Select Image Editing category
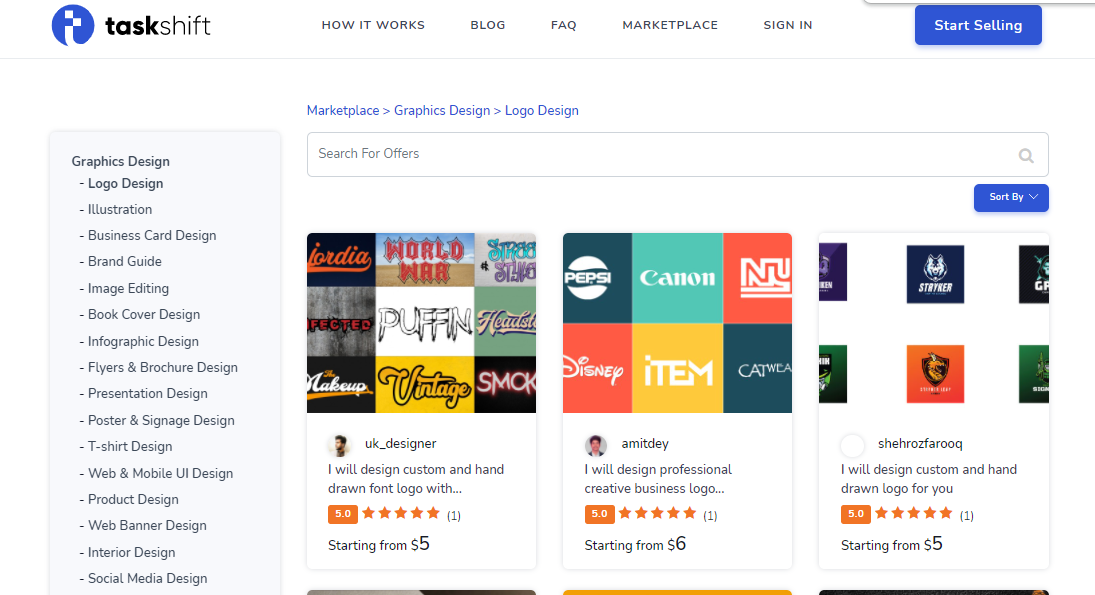Viewport: 1095px width, 595px height. click(x=128, y=288)
